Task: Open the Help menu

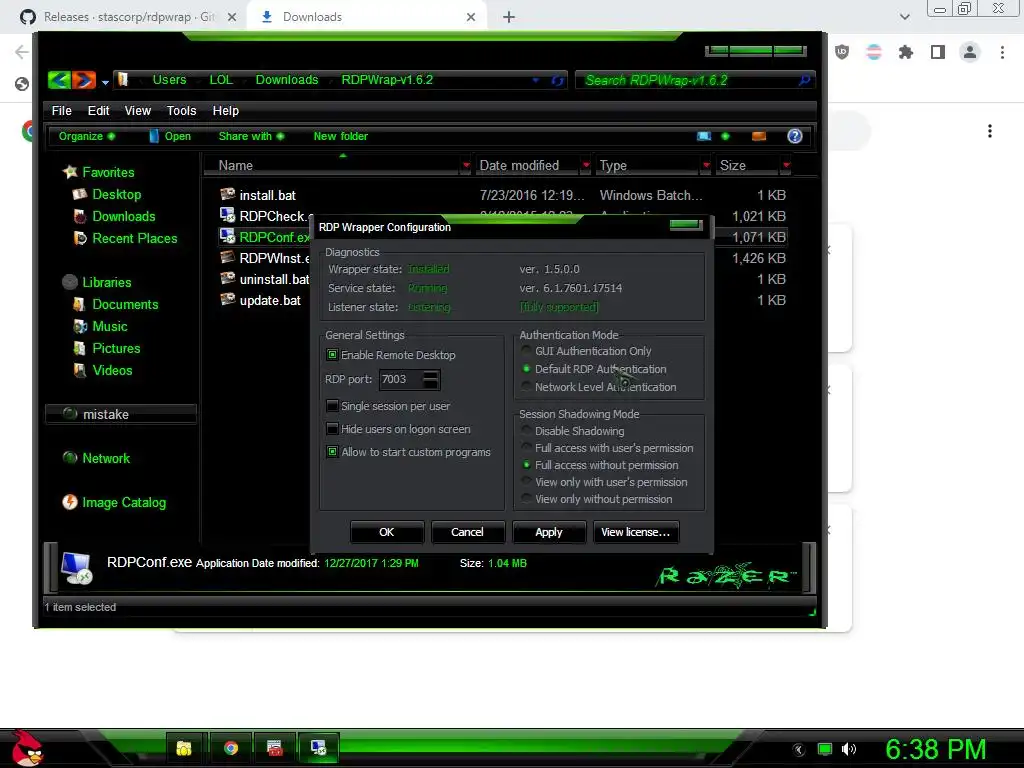Action: pyautogui.click(x=225, y=110)
